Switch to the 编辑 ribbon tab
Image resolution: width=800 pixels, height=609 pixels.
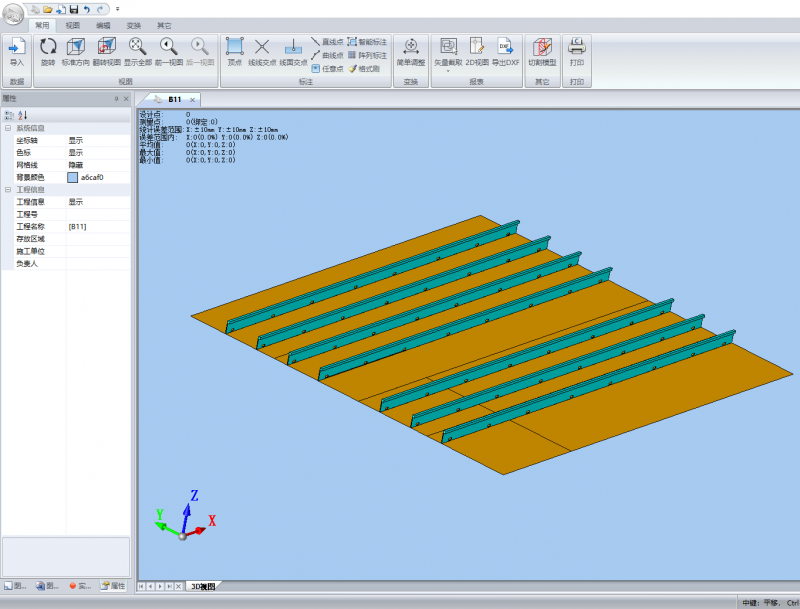(x=104, y=24)
